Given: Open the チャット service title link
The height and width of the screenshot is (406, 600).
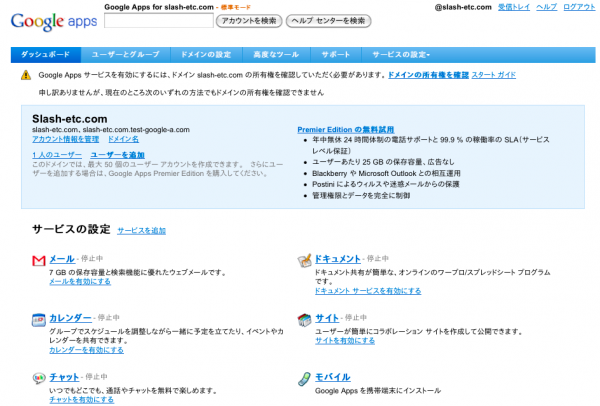Looking at the screenshot, I should [x=64, y=377].
